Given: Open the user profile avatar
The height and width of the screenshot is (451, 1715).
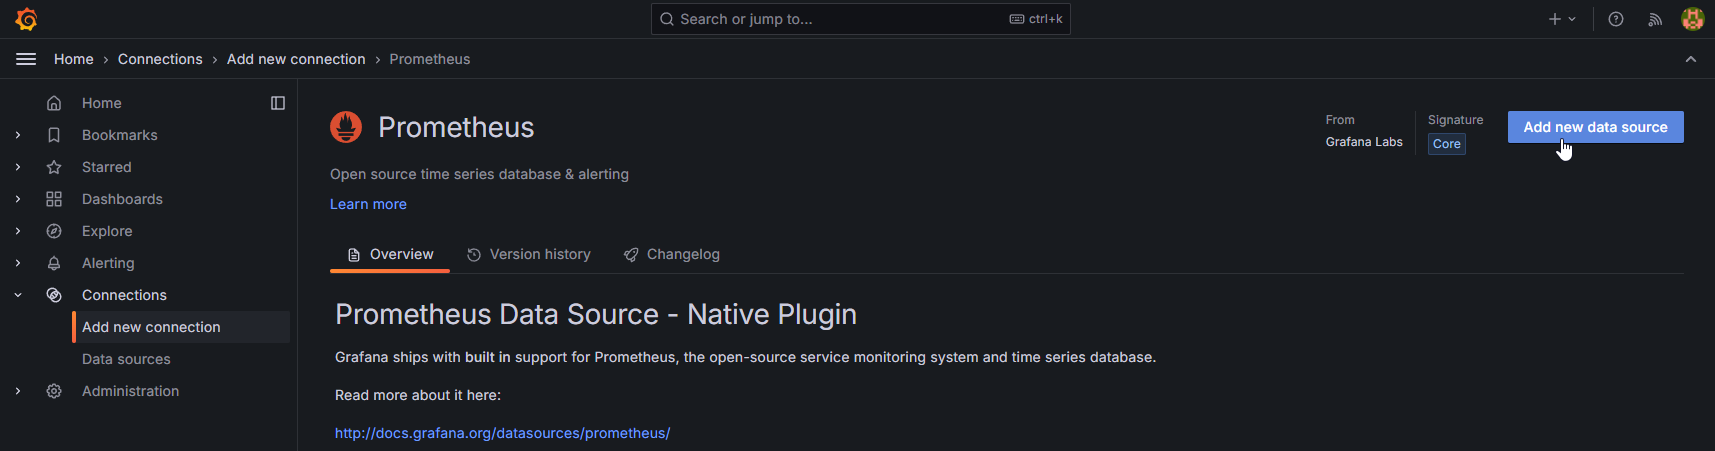Looking at the screenshot, I should tap(1692, 19).
